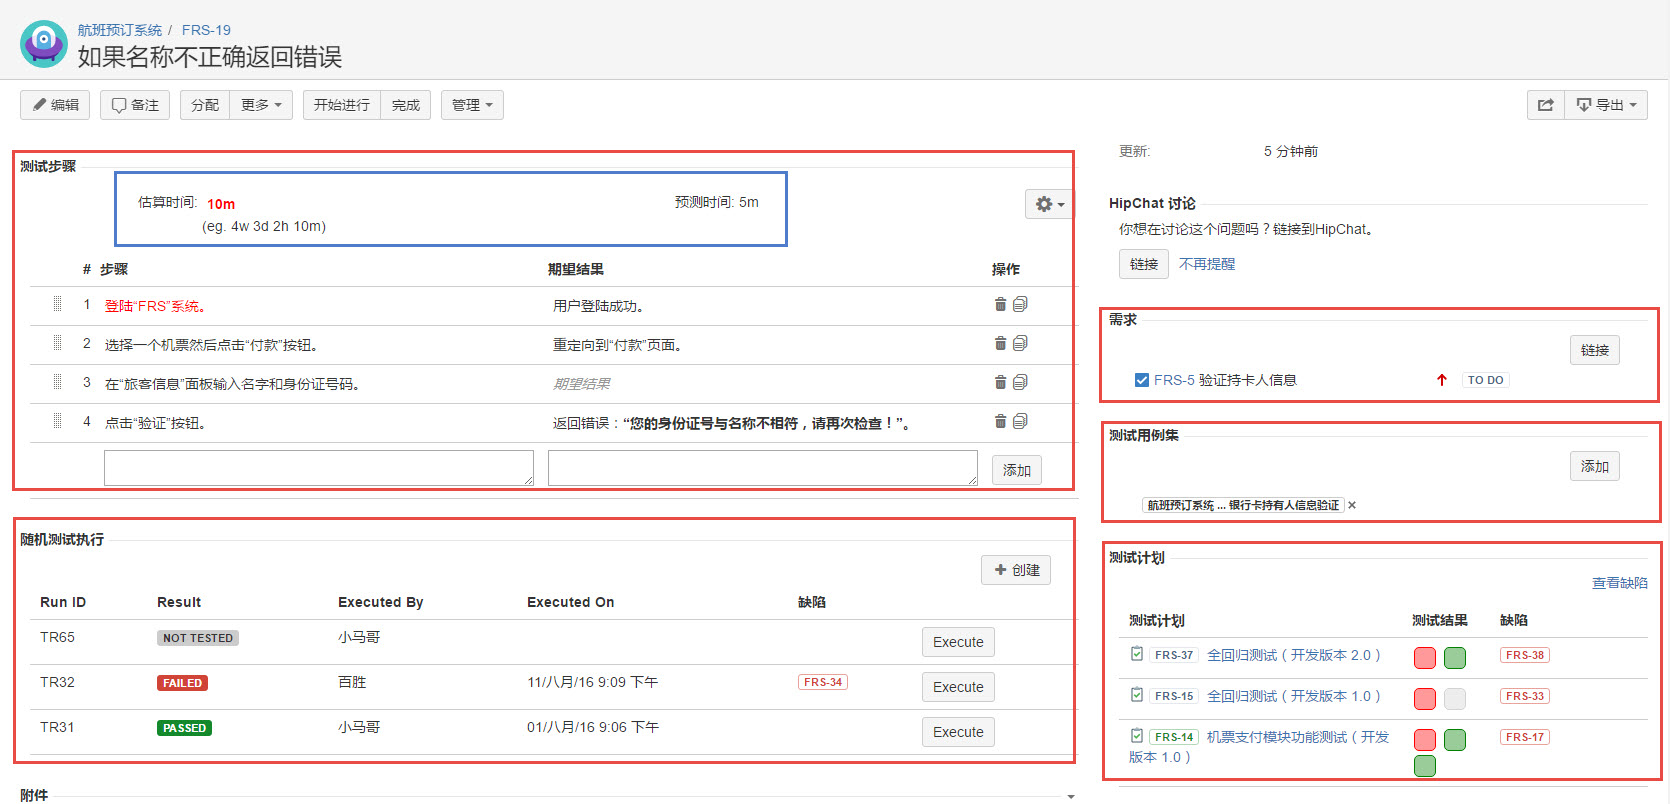Click the green result box for FRS-37
This screenshot has height=804, width=1670.
click(1455, 658)
